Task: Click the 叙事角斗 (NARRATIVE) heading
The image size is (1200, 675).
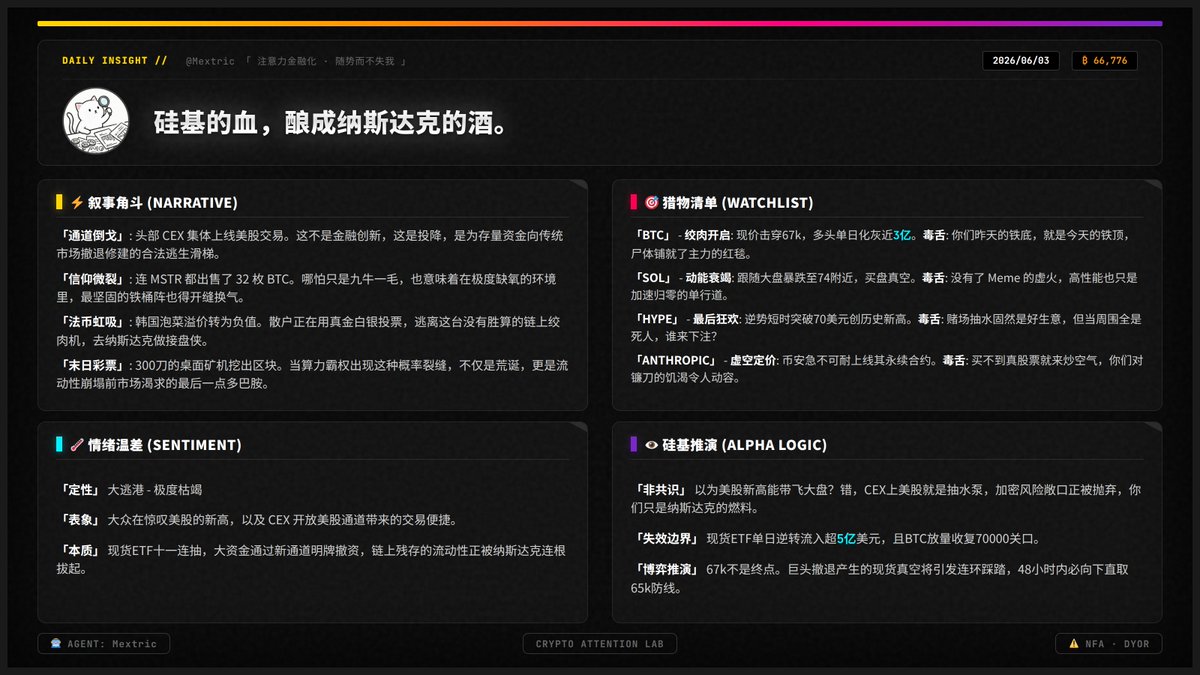Action: pyautogui.click(x=163, y=202)
